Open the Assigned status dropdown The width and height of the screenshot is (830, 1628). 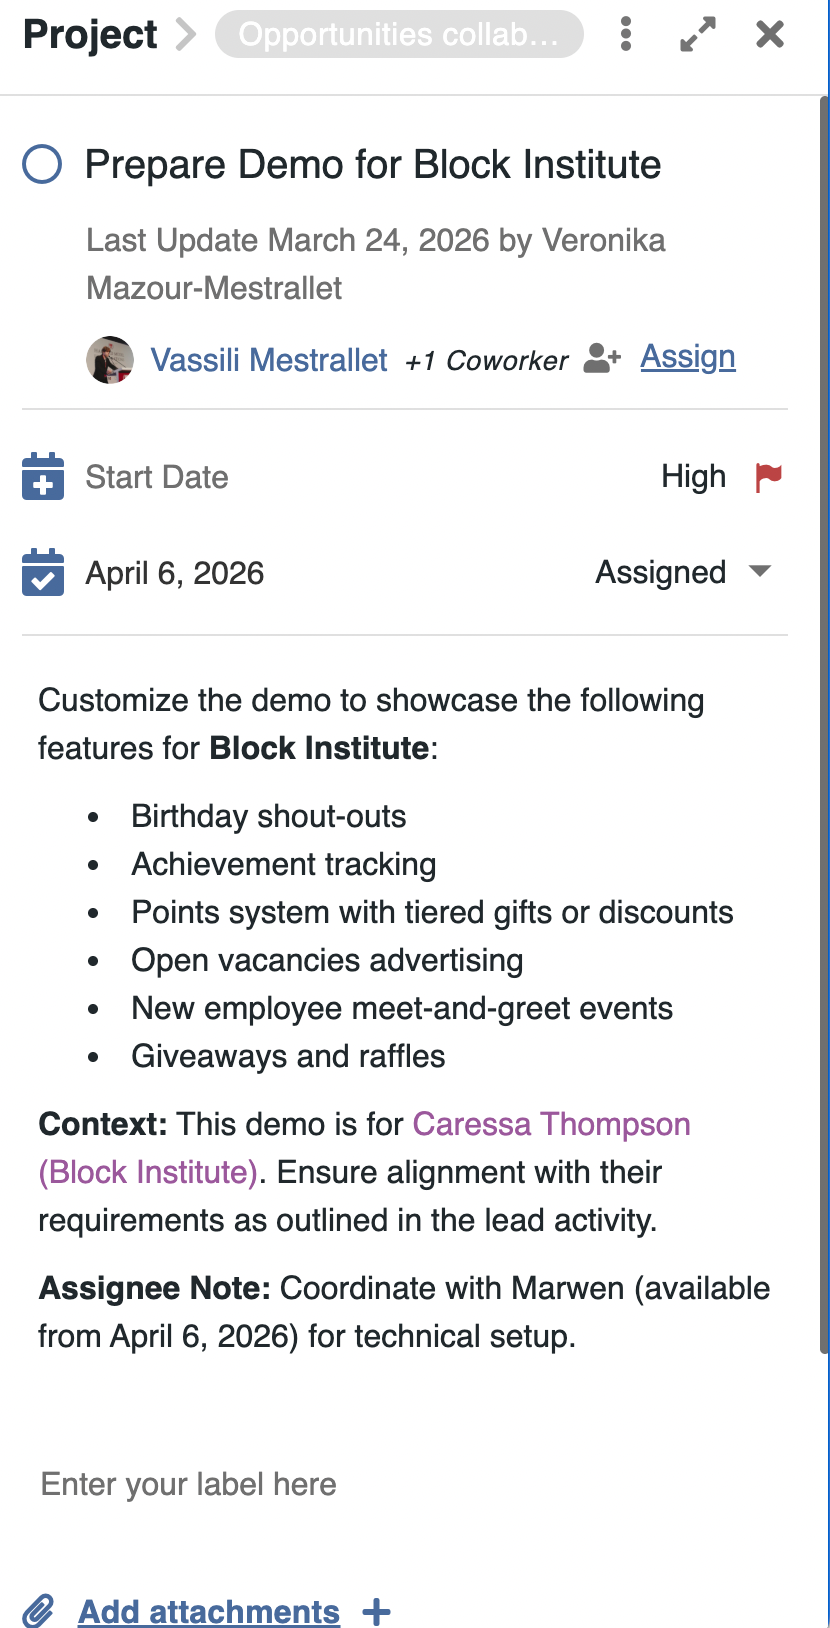coord(683,572)
